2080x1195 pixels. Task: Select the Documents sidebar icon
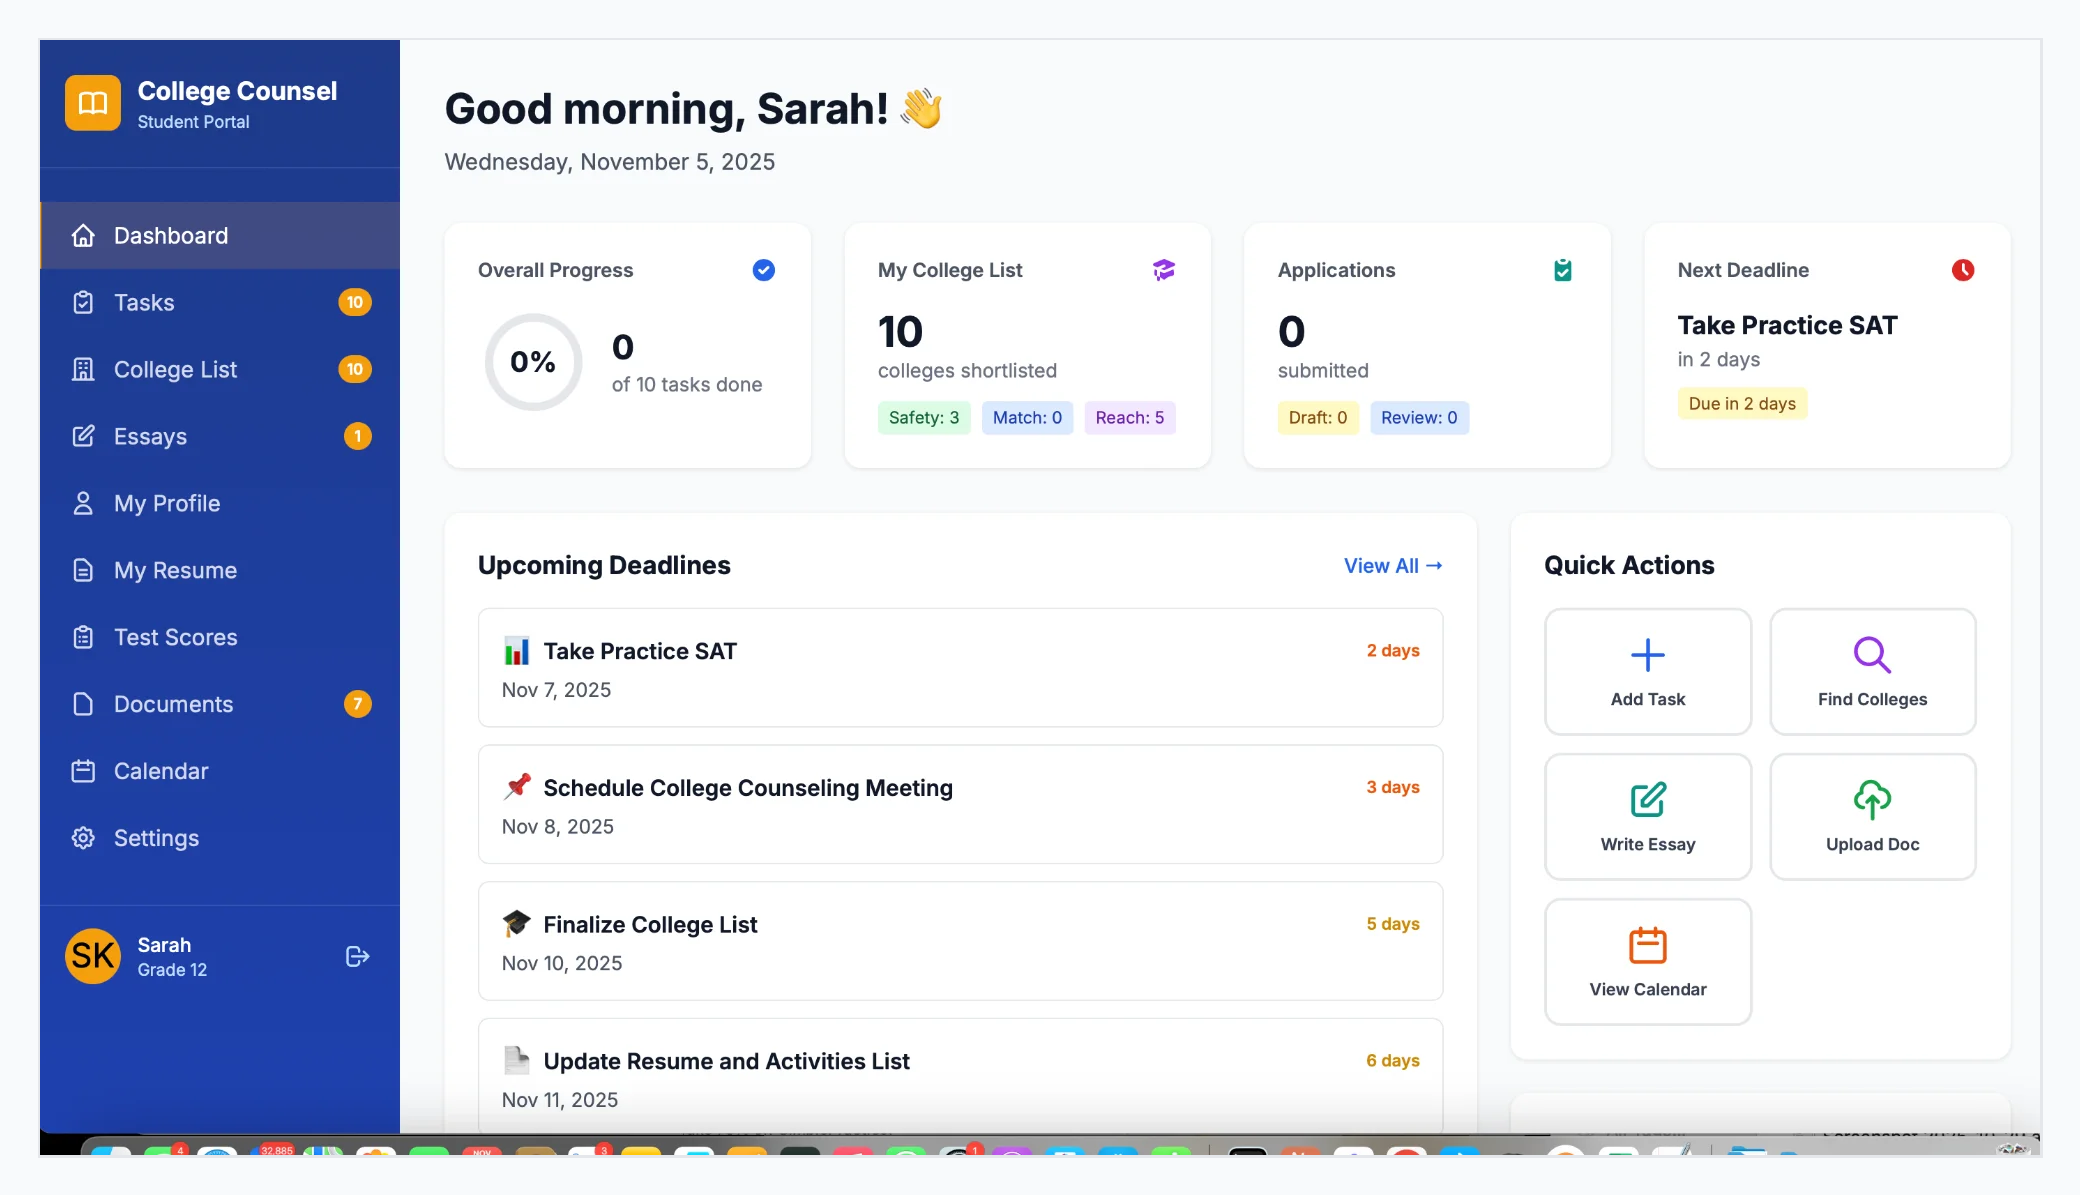click(x=84, y=704)
